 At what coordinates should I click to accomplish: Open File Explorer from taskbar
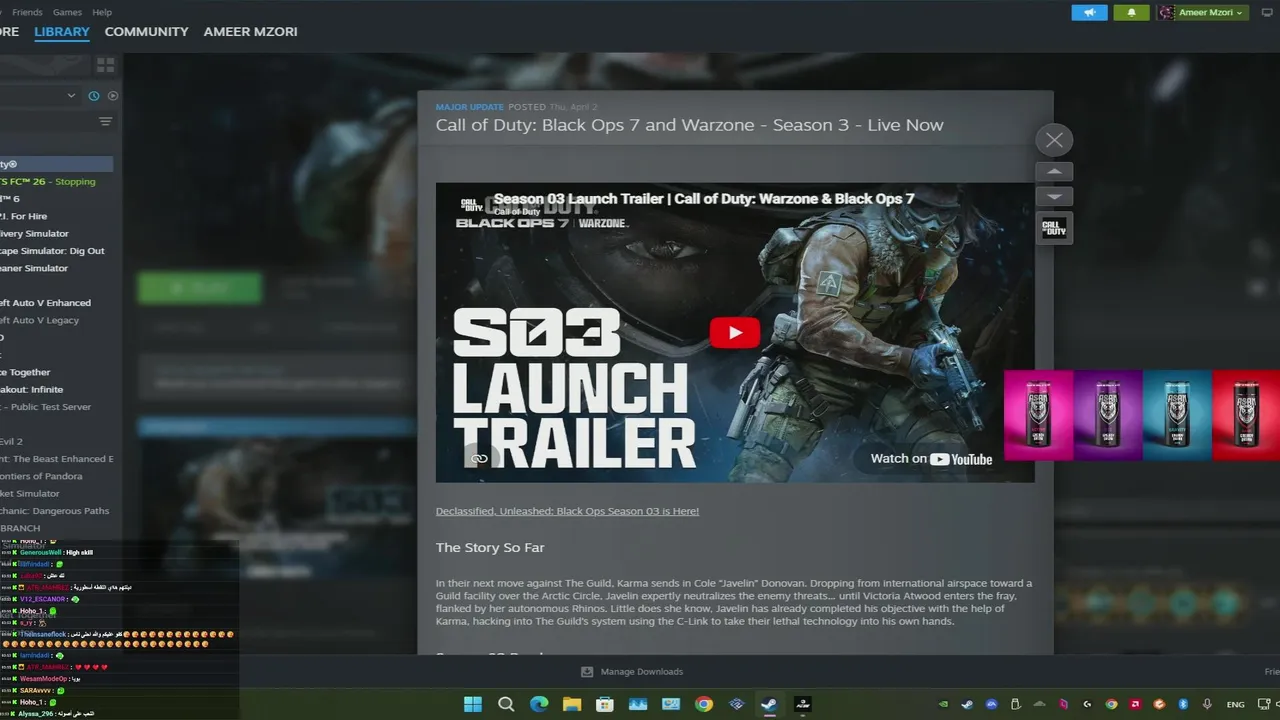[572, 704]
